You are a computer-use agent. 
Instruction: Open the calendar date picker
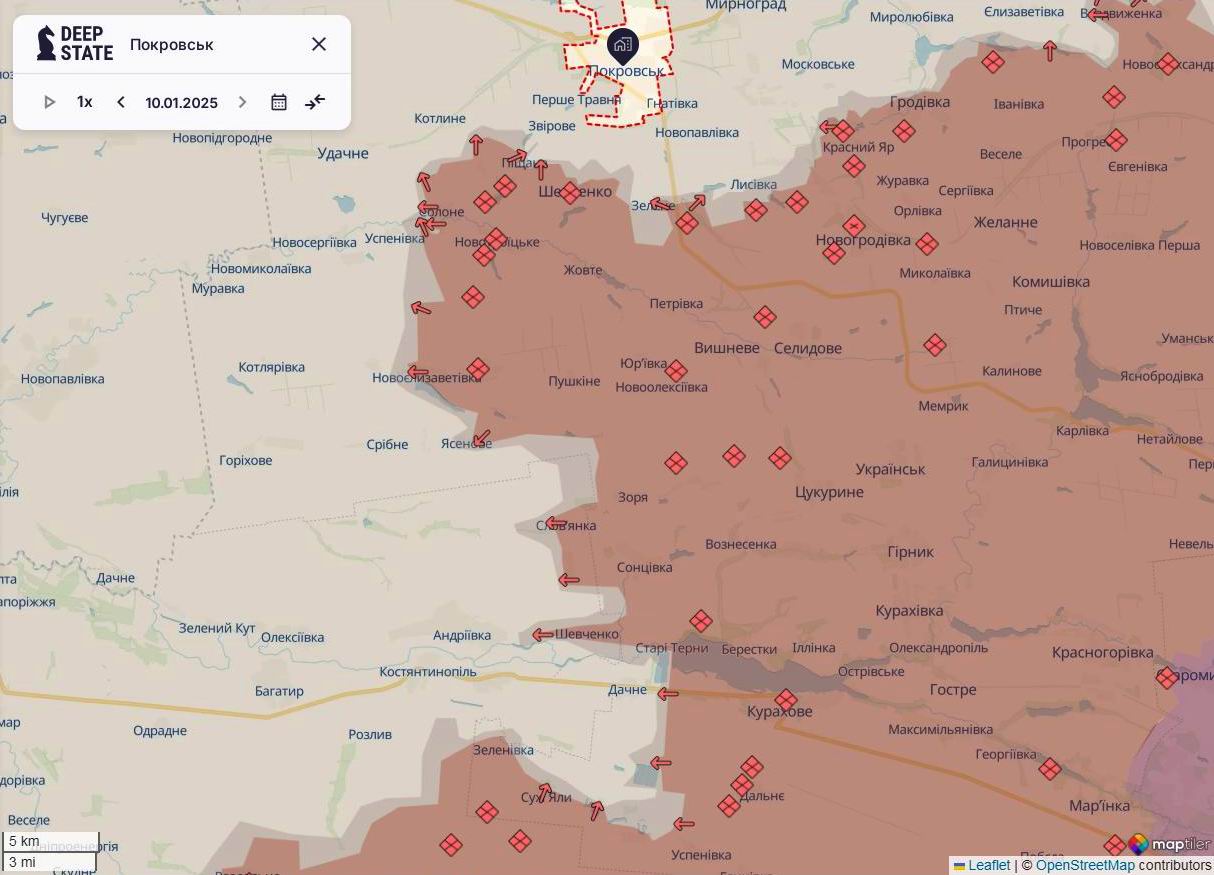tap(279, 101)
